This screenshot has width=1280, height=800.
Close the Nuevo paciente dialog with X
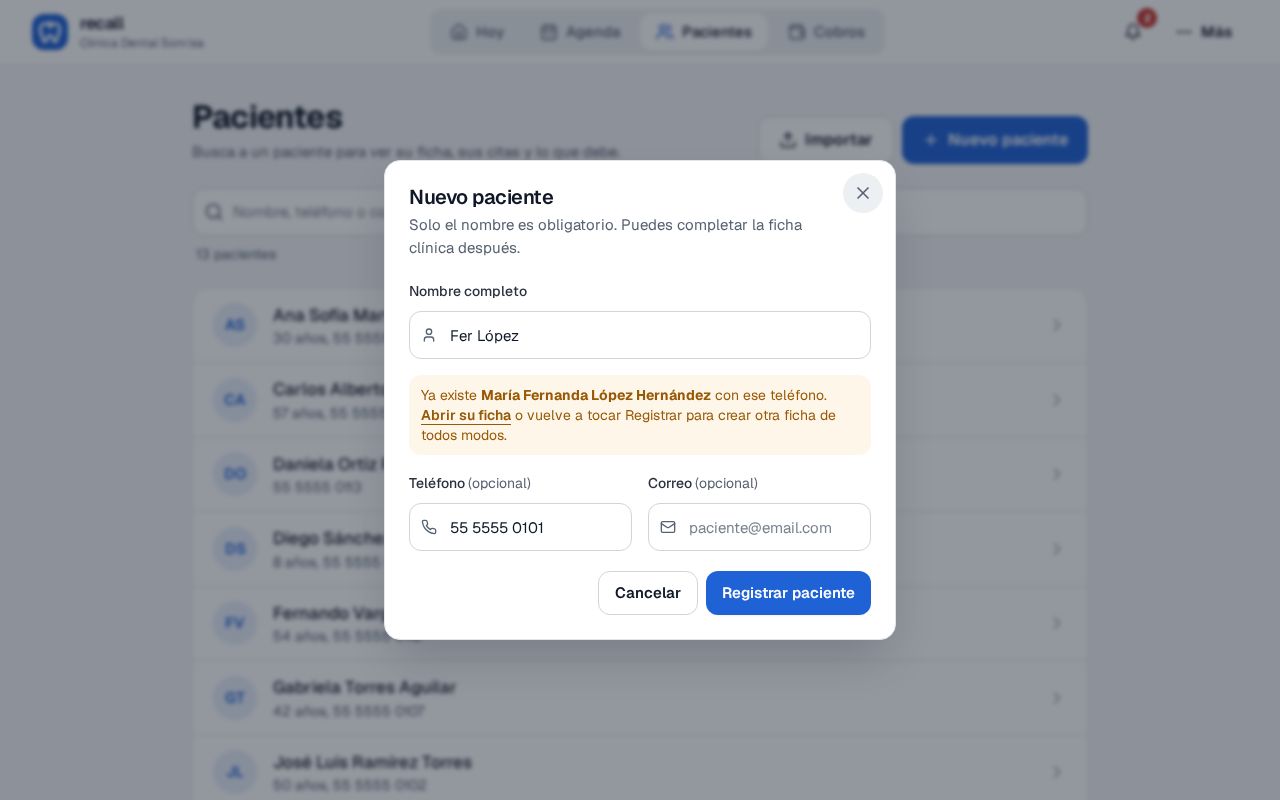click(863, 193)
